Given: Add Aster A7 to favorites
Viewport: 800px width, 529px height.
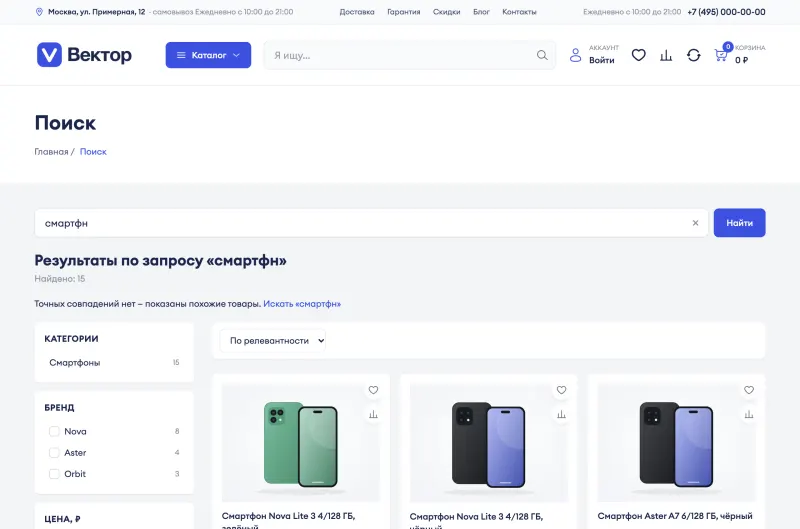Looking at the screenshot, I should (x=748, y=390).
